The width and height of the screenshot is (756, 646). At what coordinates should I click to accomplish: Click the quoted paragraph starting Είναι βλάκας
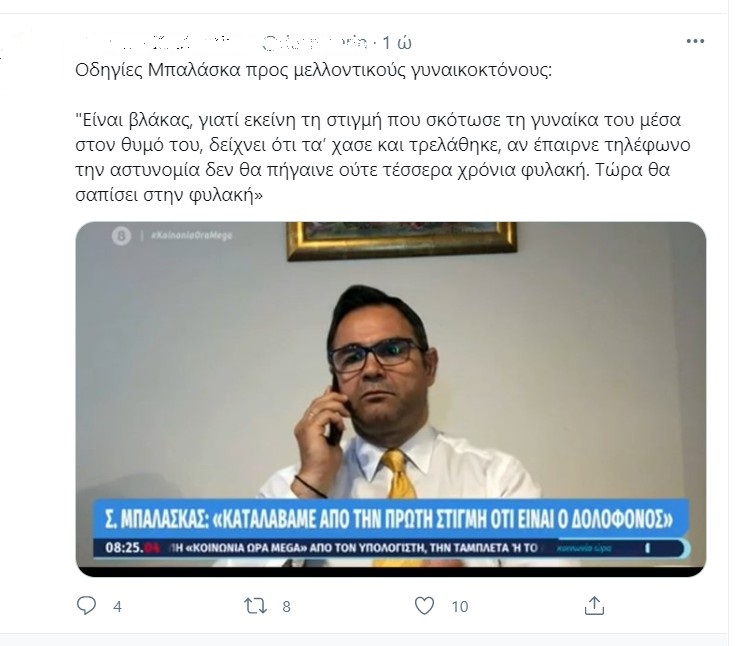click(383, 157)
